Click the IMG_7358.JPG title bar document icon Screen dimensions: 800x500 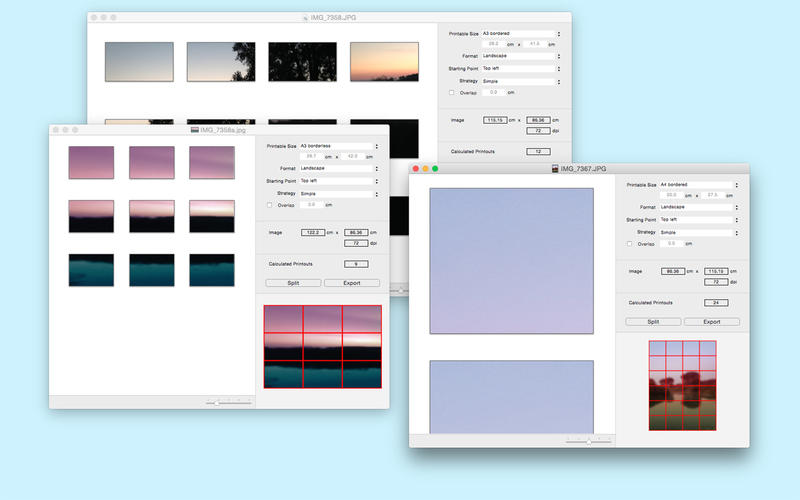click(x=305, y=18)
